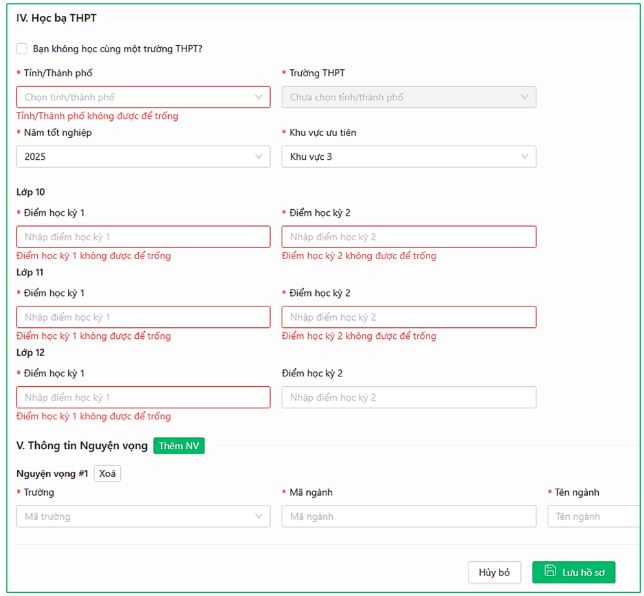Click chevron arrow of Năm tốt nghiệp select
The height and width of the screenshot is (596, 644).
click(x=259, y=157)
